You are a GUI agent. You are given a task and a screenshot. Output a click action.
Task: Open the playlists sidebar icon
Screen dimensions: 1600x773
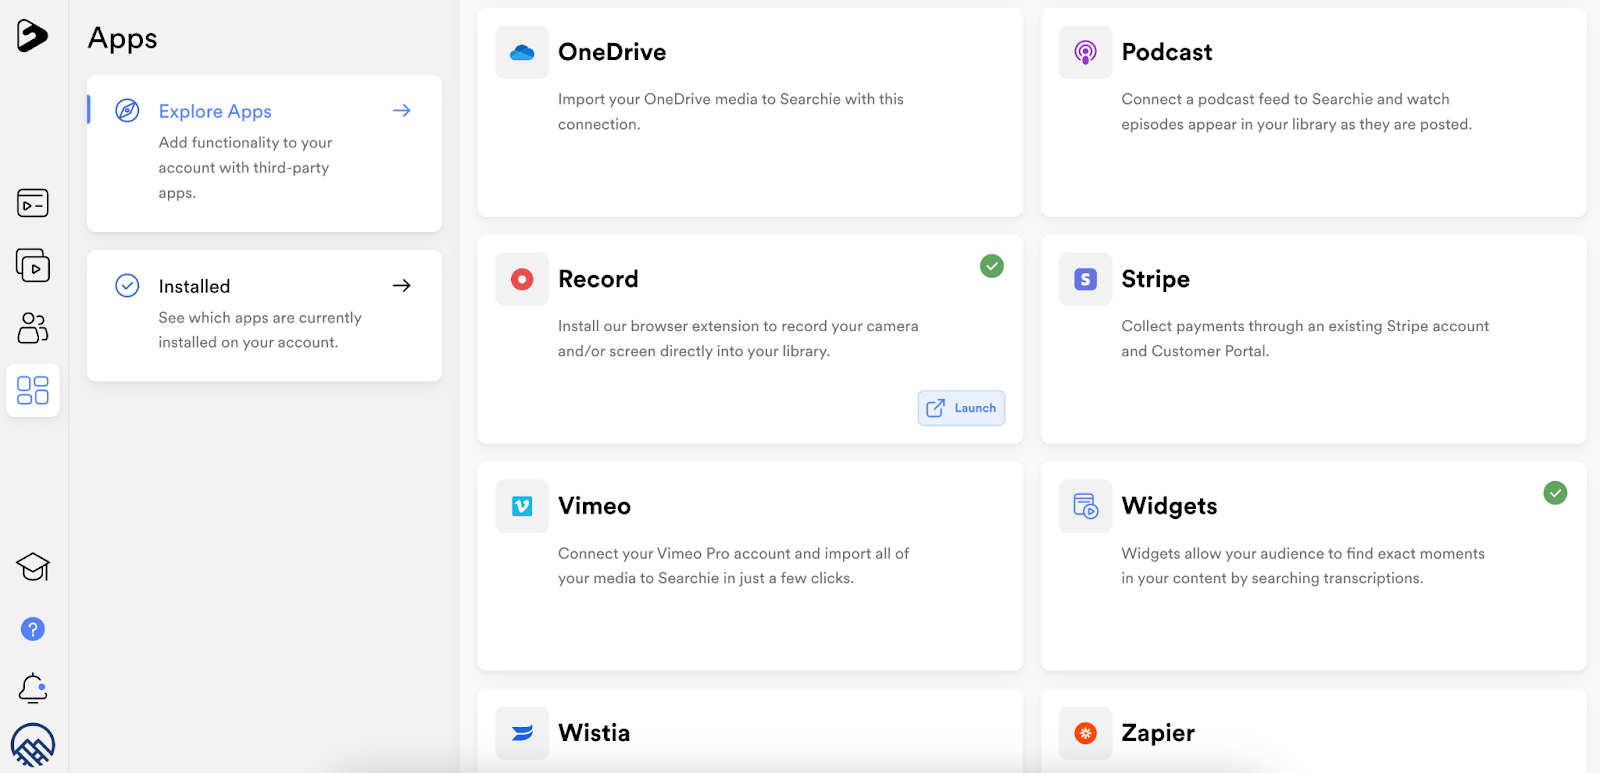[33, 265]
